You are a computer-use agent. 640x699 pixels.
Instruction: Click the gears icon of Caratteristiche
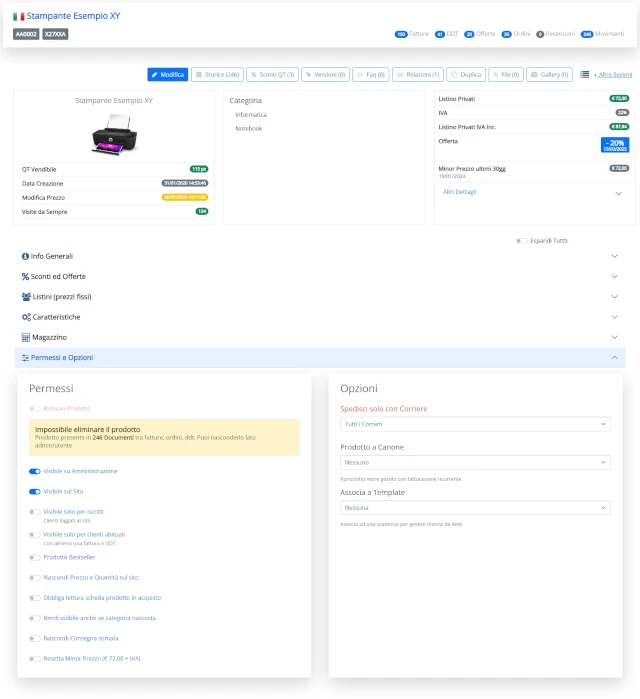click(x=26, y=317)
